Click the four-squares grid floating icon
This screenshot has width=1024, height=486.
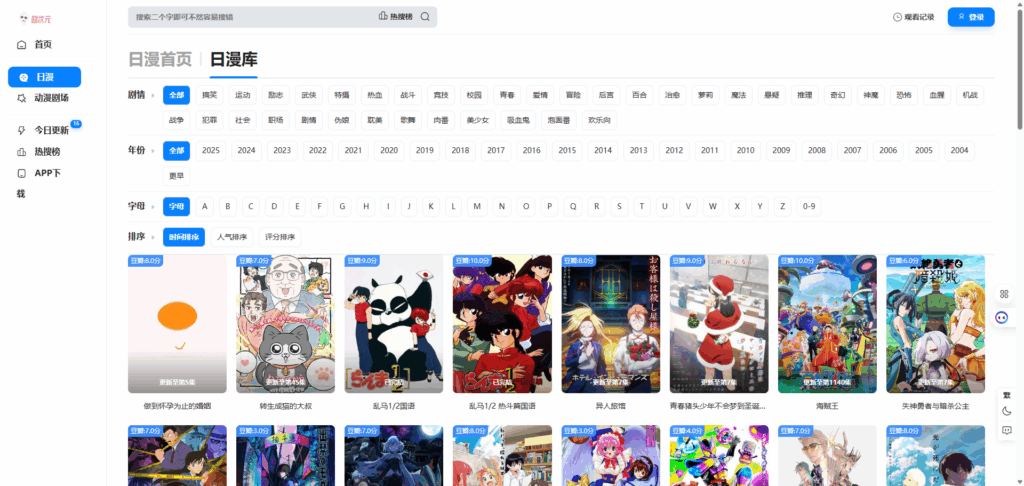(1004, 294)
